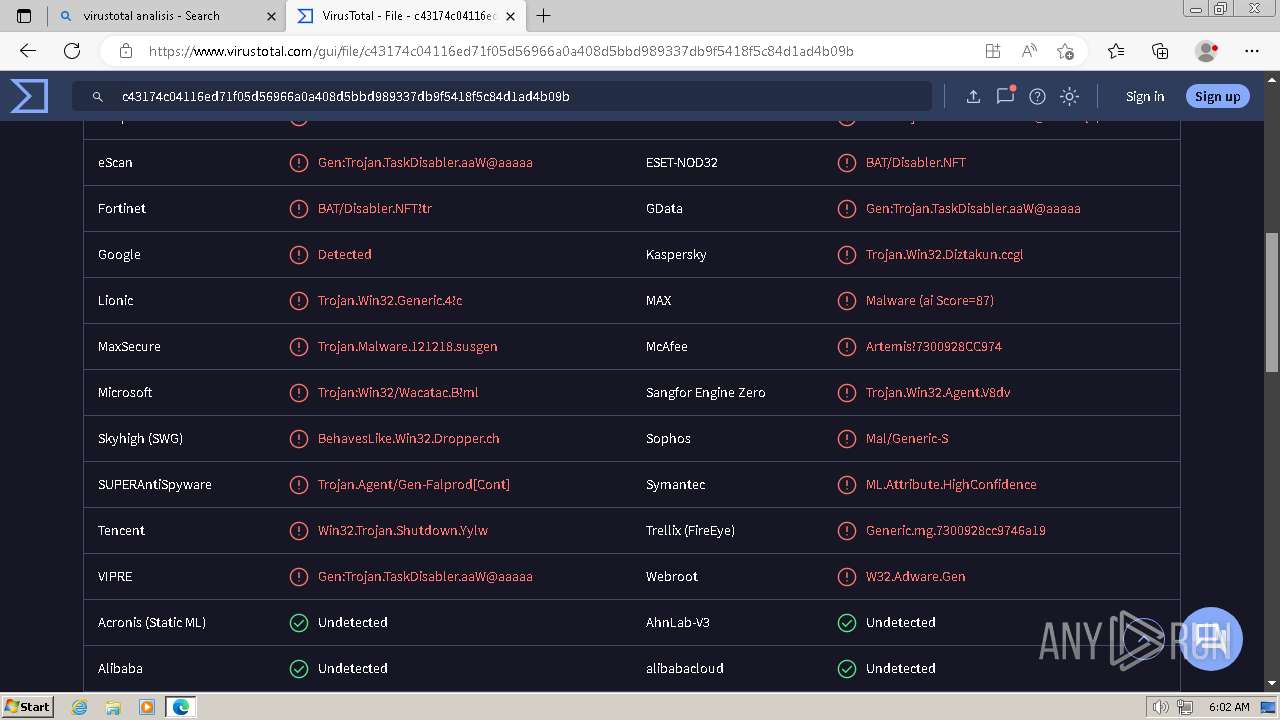Select the Generic.mg.7300928cc9746a19 detection text
The height and width of the screenshot is (720, 1280).
pos(956,530)
